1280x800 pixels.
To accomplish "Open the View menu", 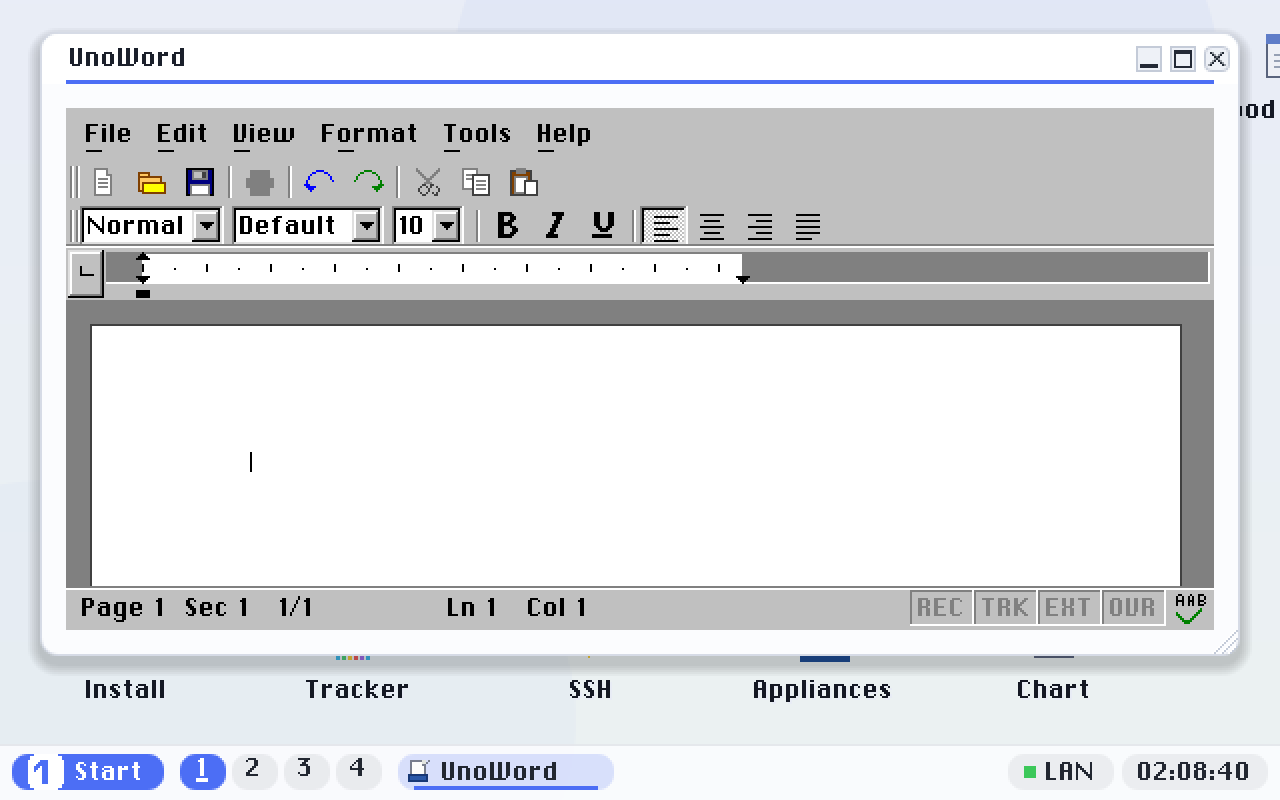I will tap(264, 134).
